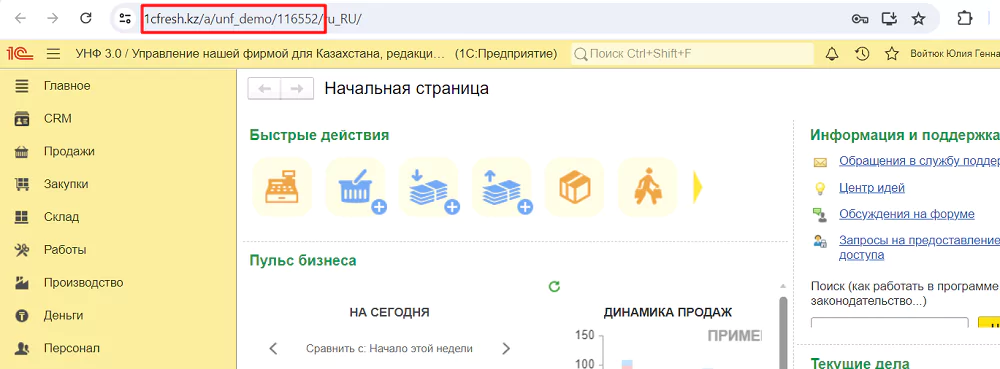Open notifications bell icon
1000x369 pixels.
click(x=832, y=54)
